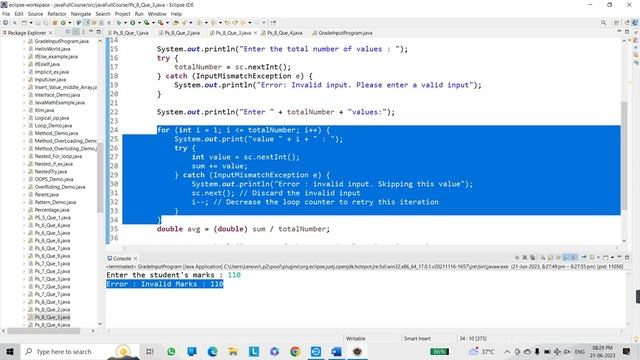Open the Search menu

click(x=103, y=14)
